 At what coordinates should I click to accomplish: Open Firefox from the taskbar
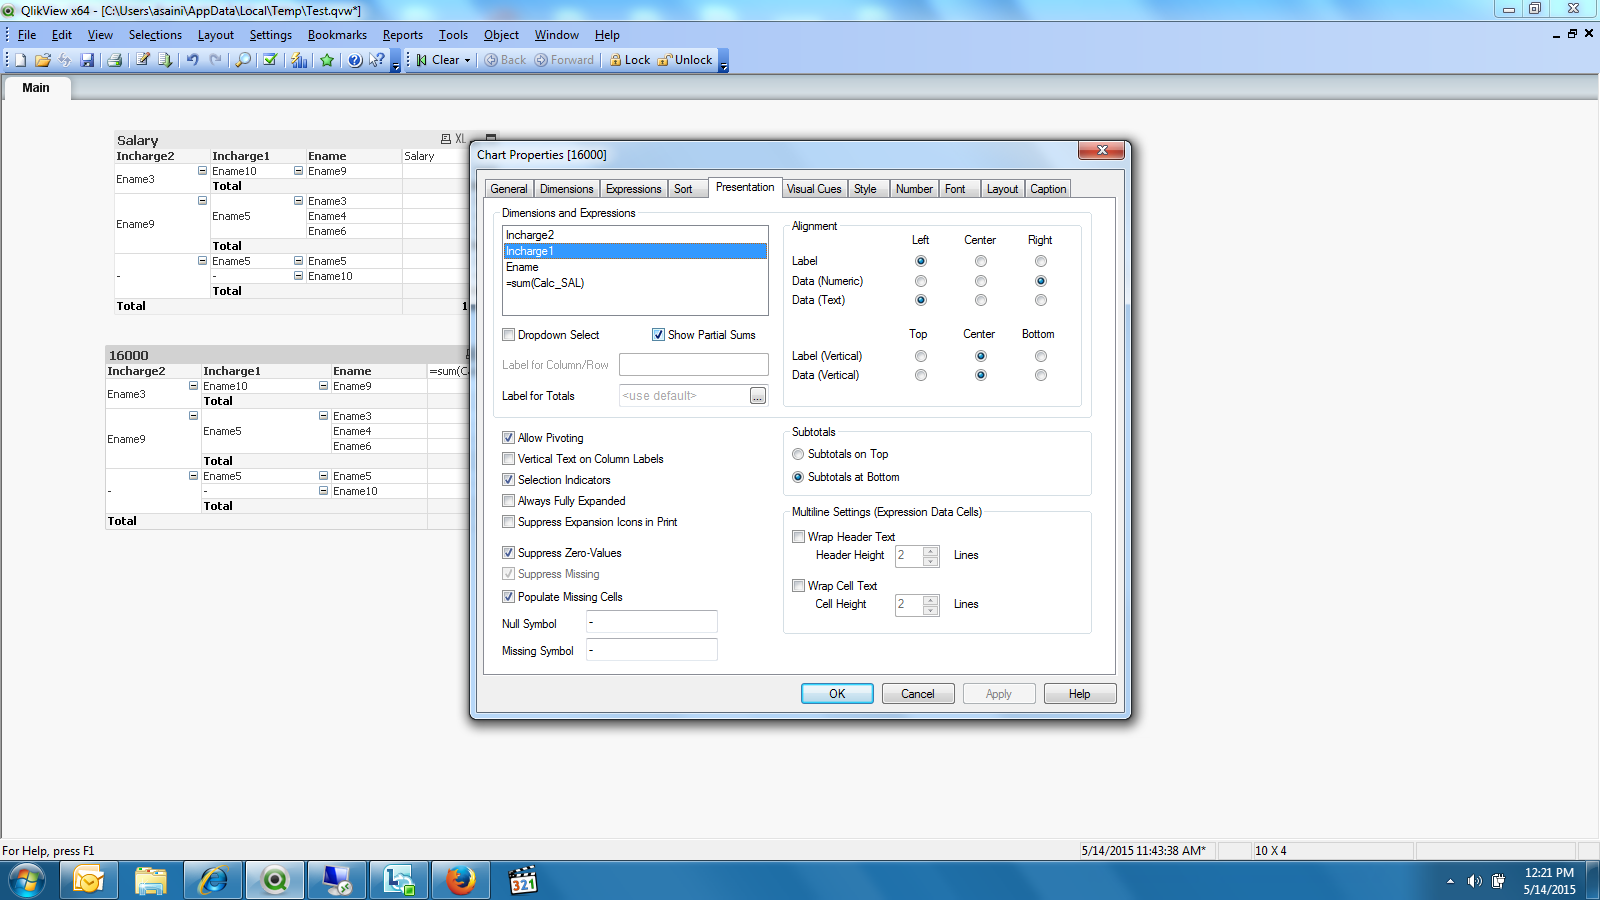click(461, 880)
